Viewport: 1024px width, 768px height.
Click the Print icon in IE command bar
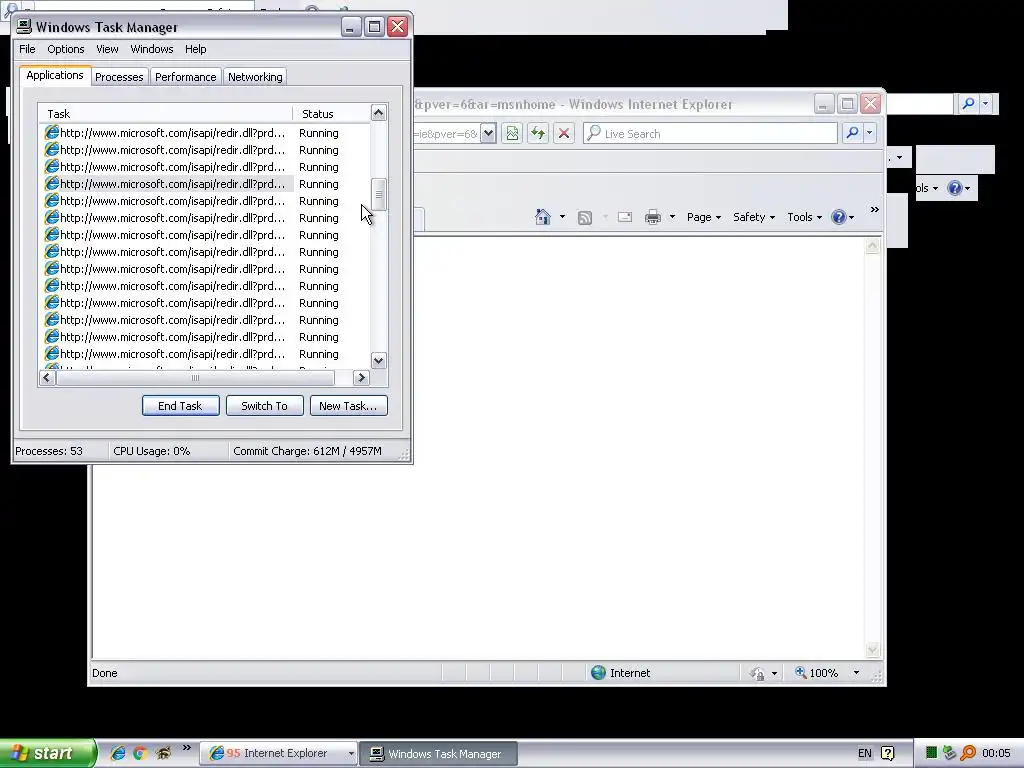(x=652, y=217)
